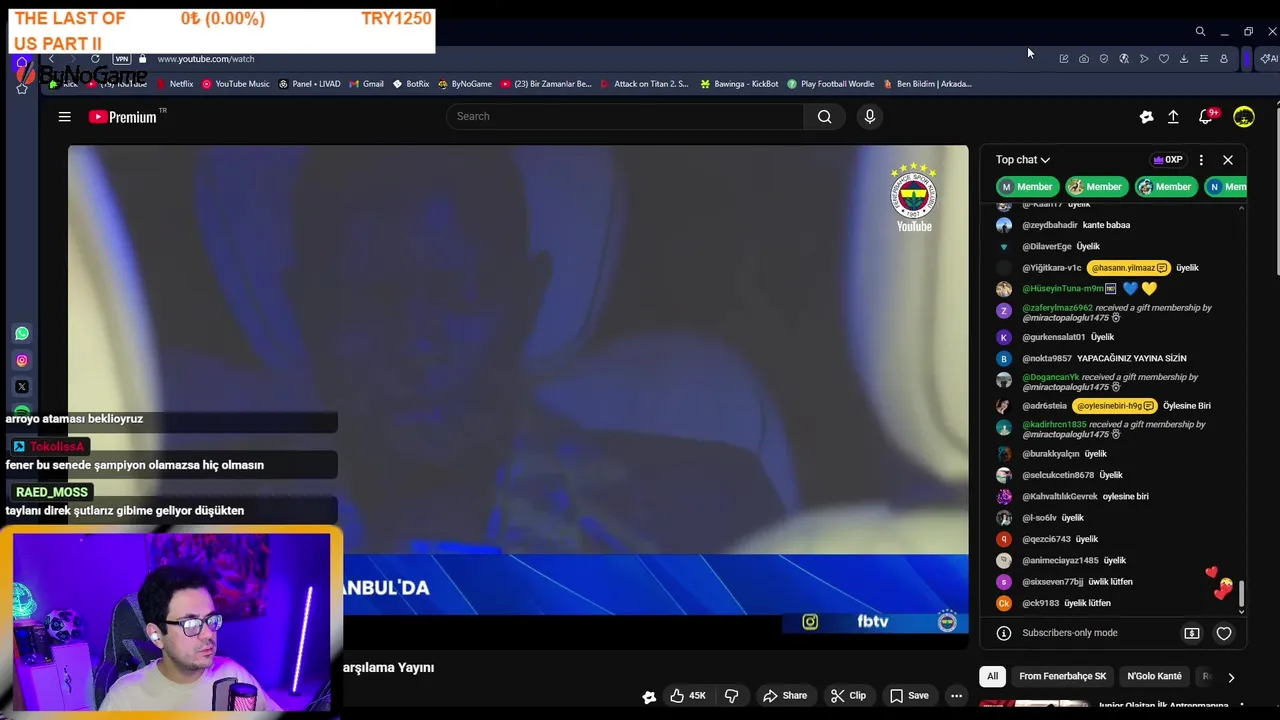Click username @zeydbahadir in chat
The width and height of the screenshot is (1280, 720).
tap(1050, 225)
